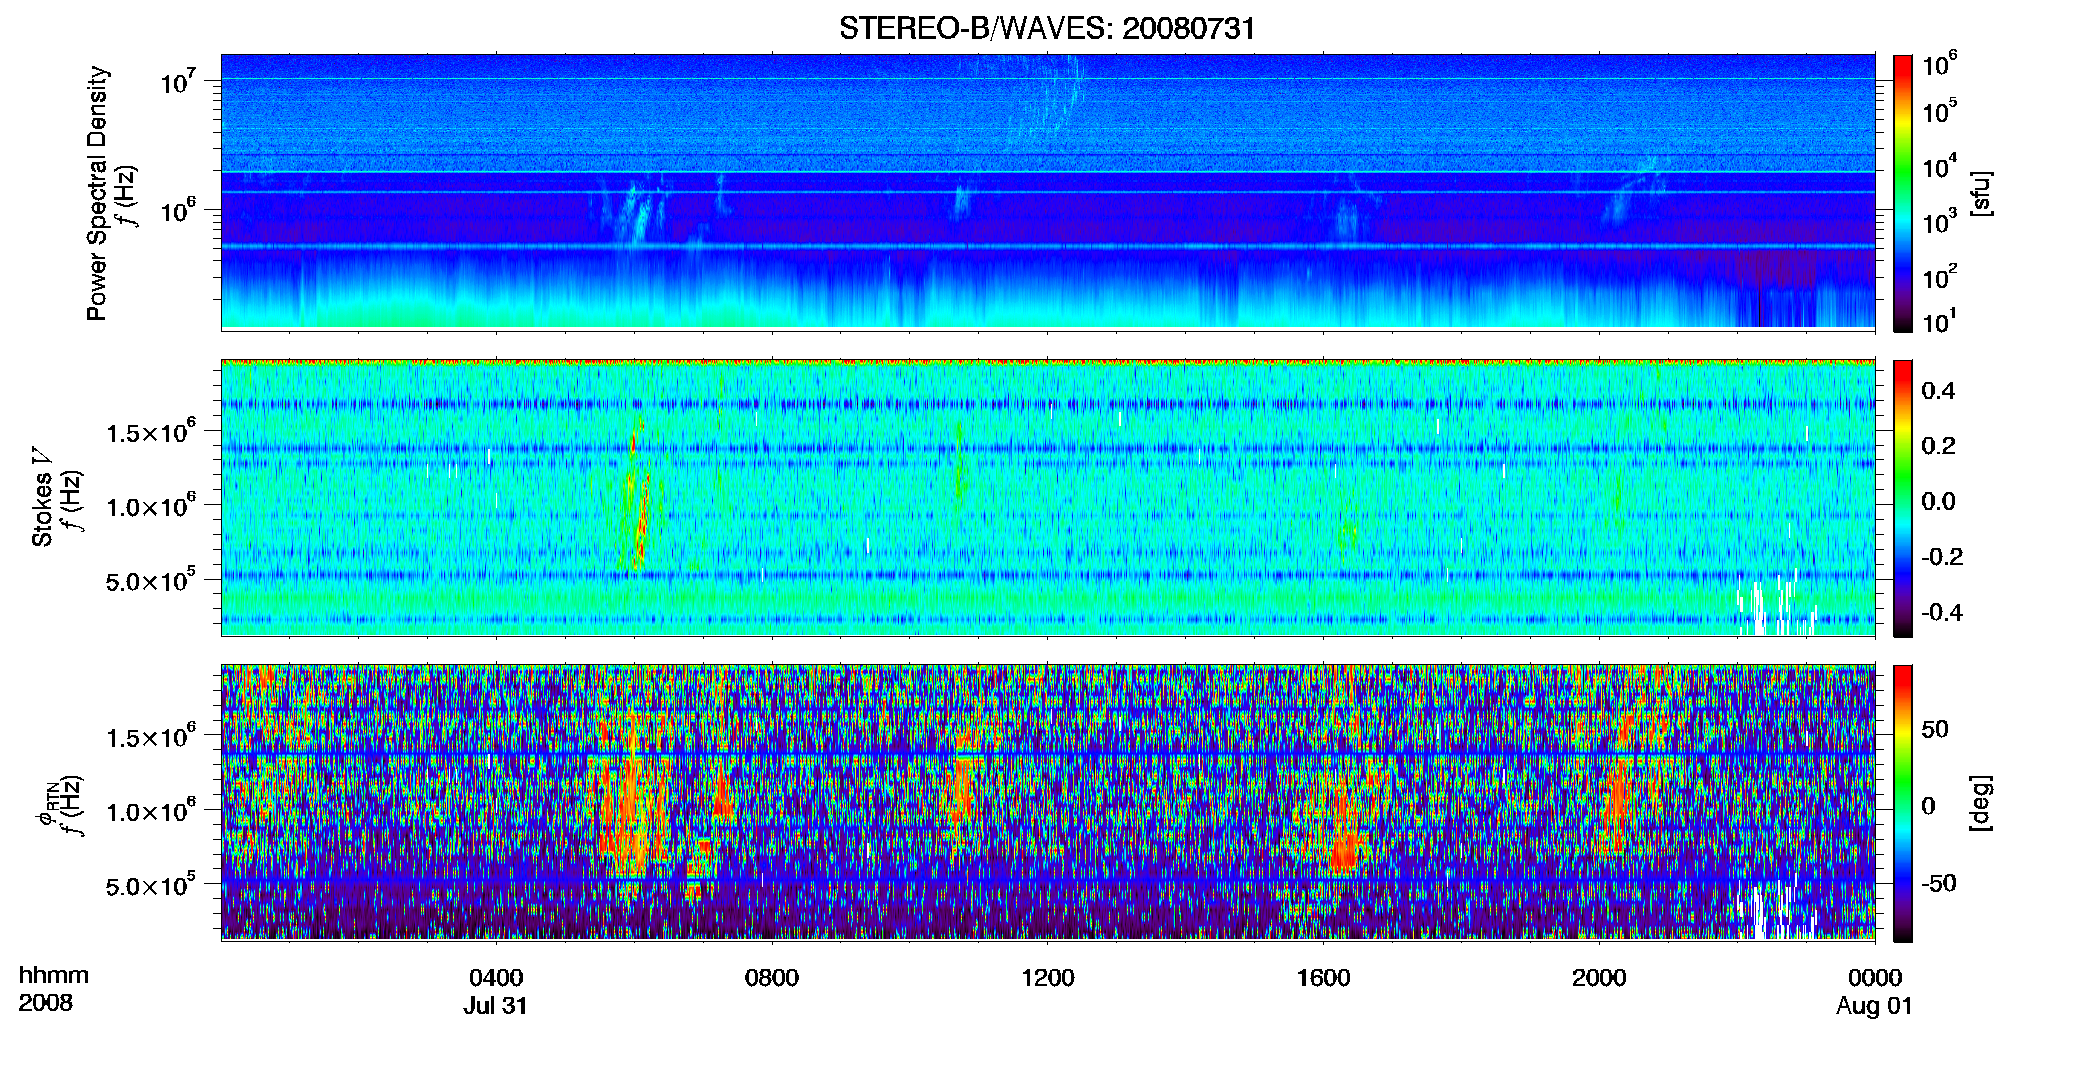Click the Stokes V axis label
This screenshot has width=2096, height=1080.
pos(42,497)
